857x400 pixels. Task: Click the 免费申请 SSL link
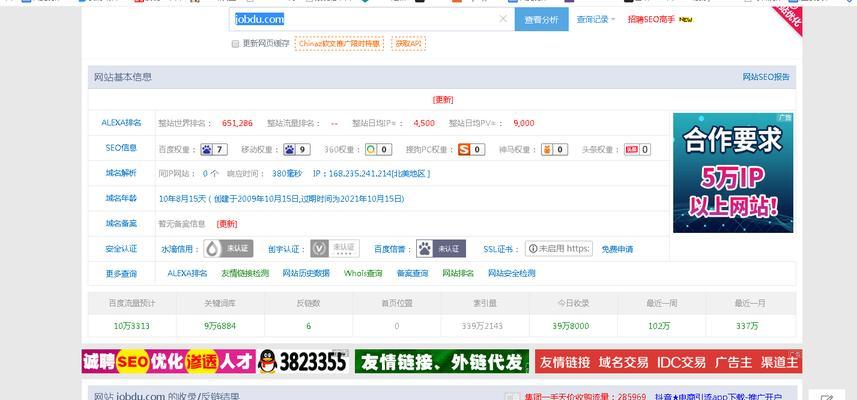point(617,249)
